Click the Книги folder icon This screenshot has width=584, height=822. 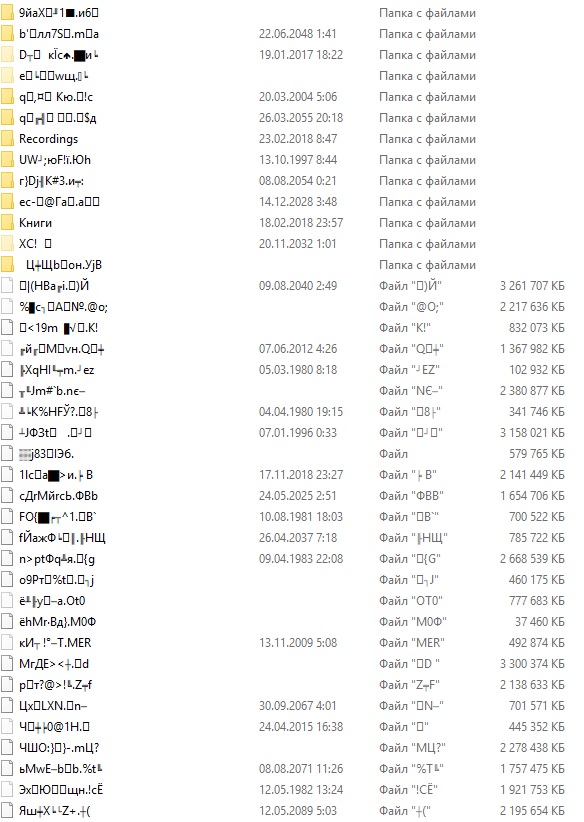pos(7,223)
